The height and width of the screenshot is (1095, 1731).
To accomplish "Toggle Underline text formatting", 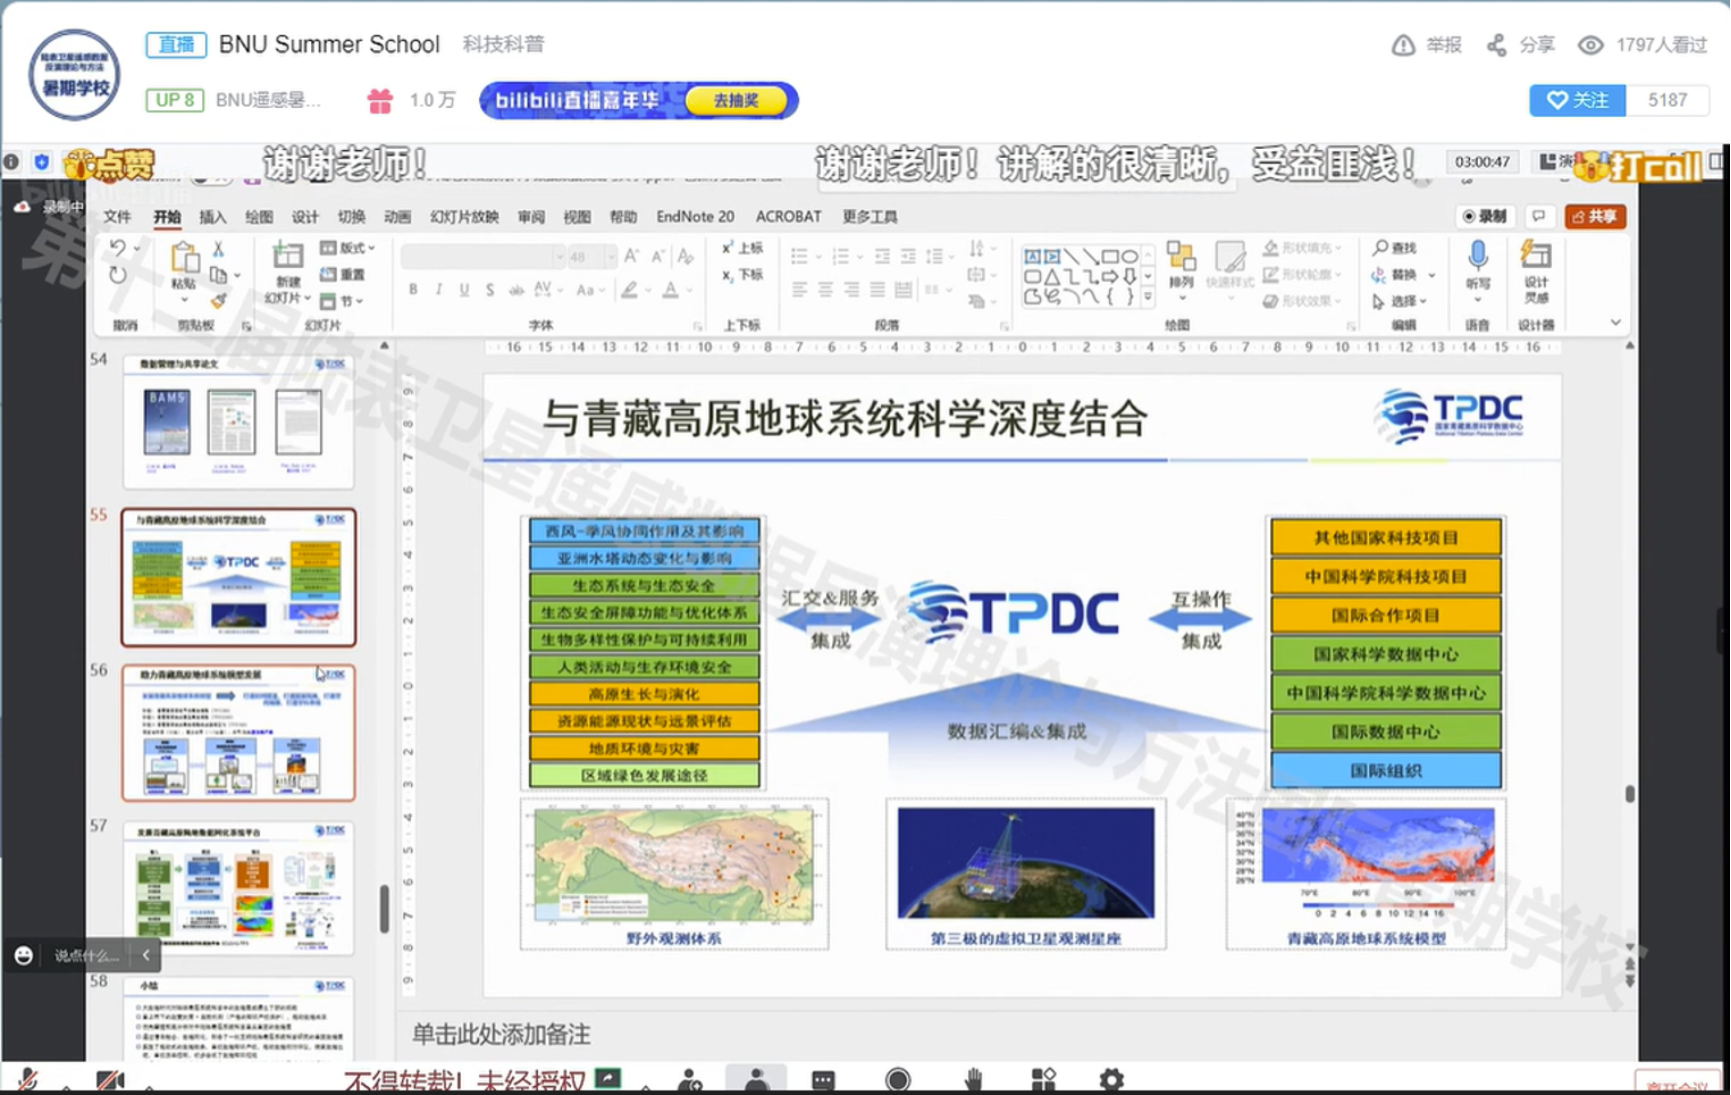I will 464,290.
